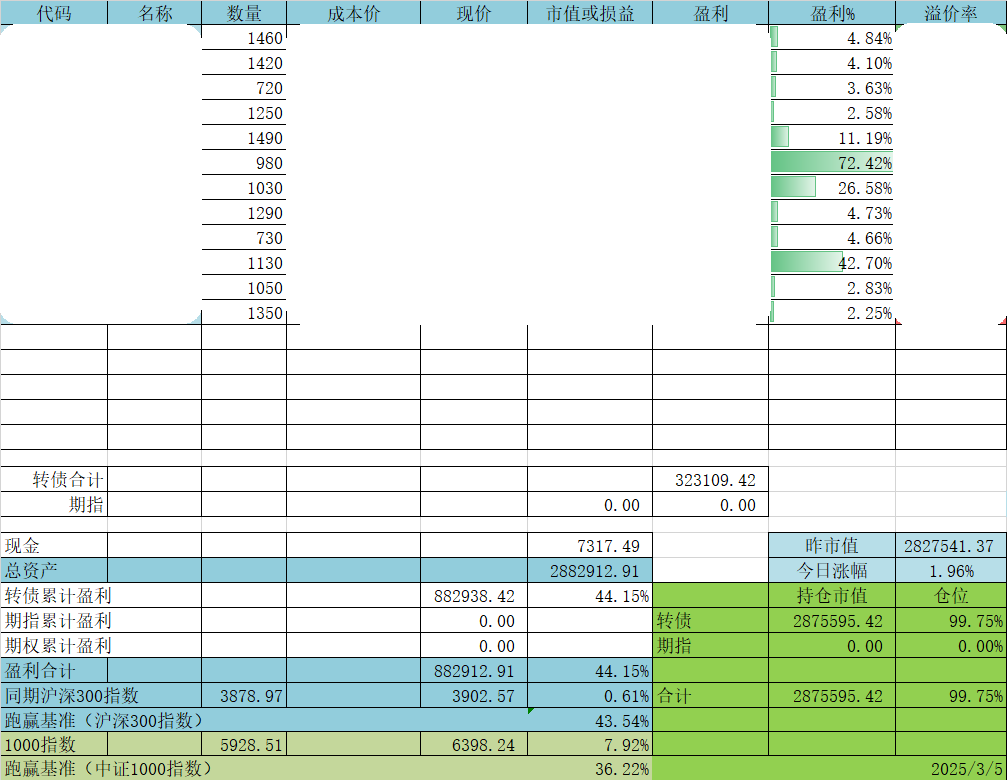This screenshot has width=1007, height=780.
Task: Click quantity cell 1290
Action: [244, 213]
